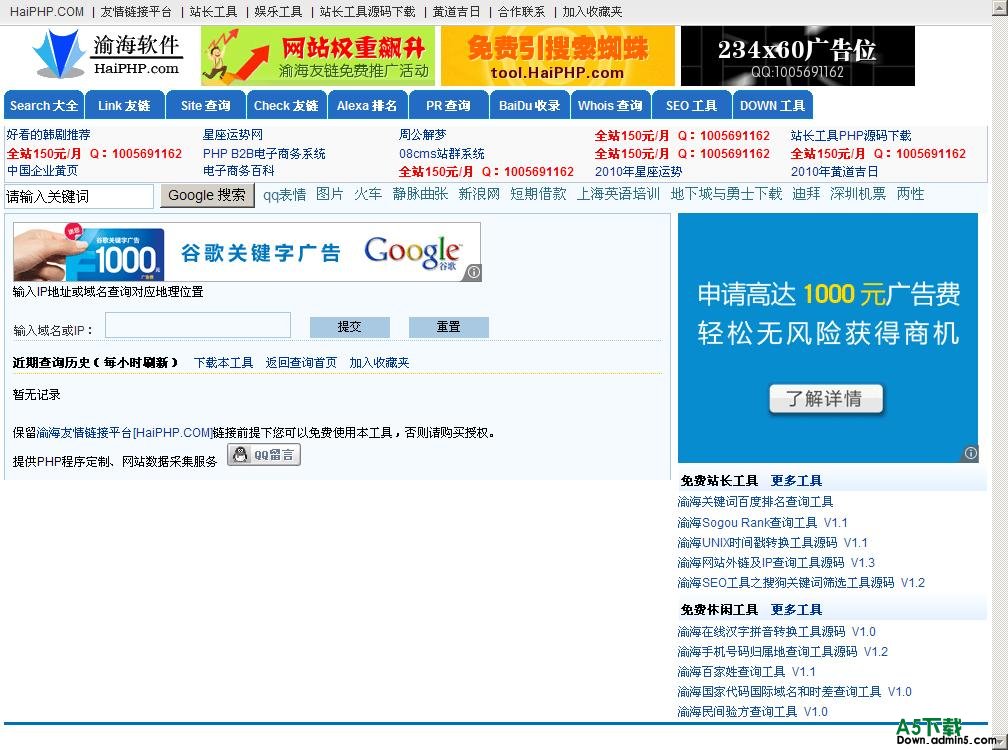Image resolution: width=1008 pixels, height=750 pixels.
Task: Open 渝海民间验方查询工具 V1.0 link
Action: [753, 711]
